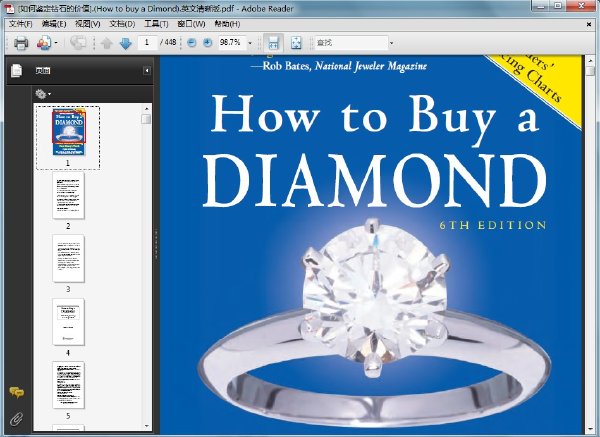Select page 2 thumbnail
The height and width of the screenshot is (437, 600).
coord(68,195)
